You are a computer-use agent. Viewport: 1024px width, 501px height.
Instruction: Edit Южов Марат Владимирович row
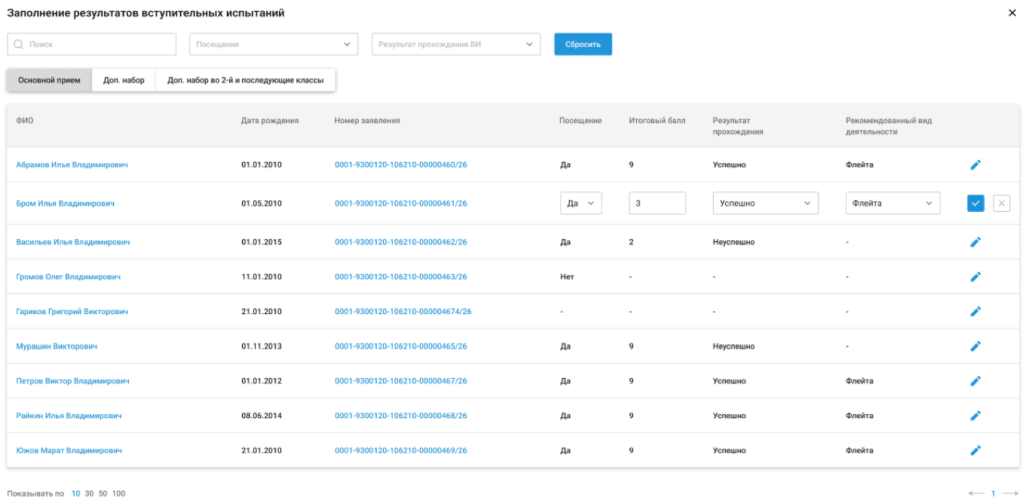tap(975, 450)
